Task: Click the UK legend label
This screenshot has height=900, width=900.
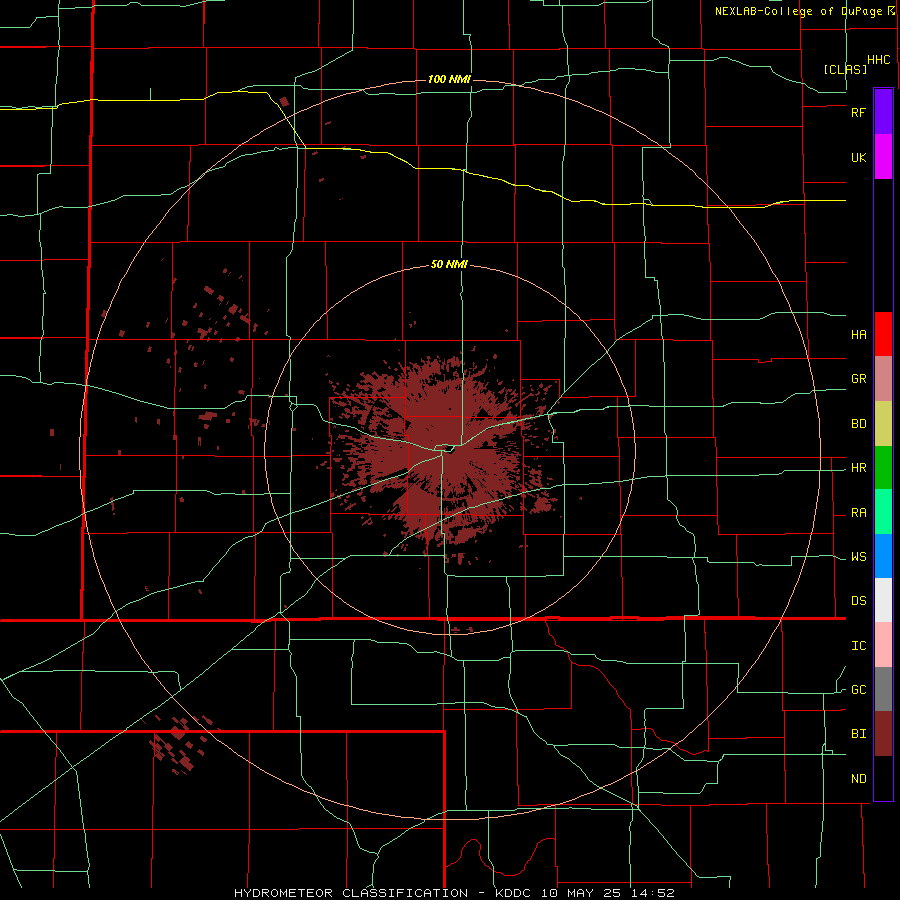Action: click(x=858, y=157)
